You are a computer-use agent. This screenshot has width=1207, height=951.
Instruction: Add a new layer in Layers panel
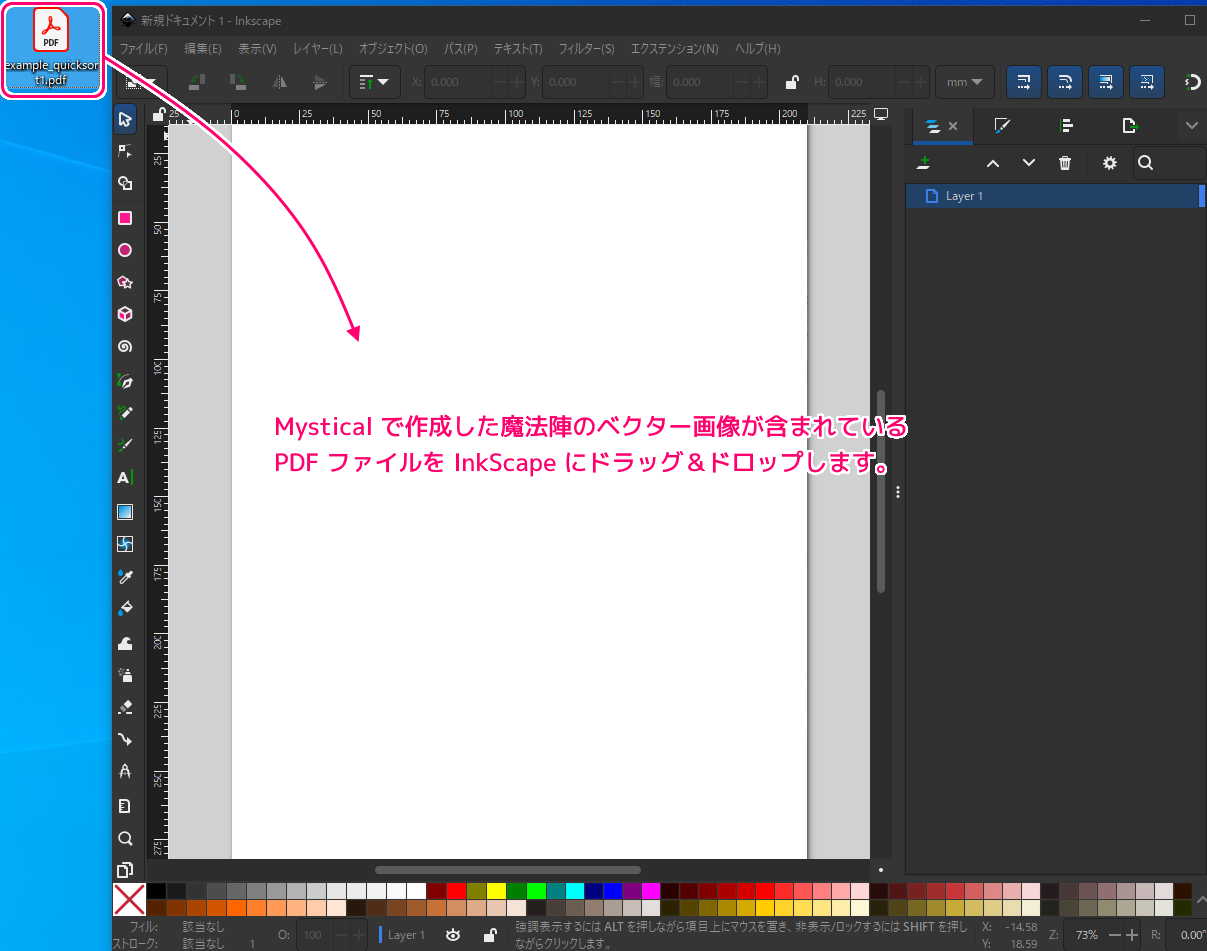coord(924,163)
